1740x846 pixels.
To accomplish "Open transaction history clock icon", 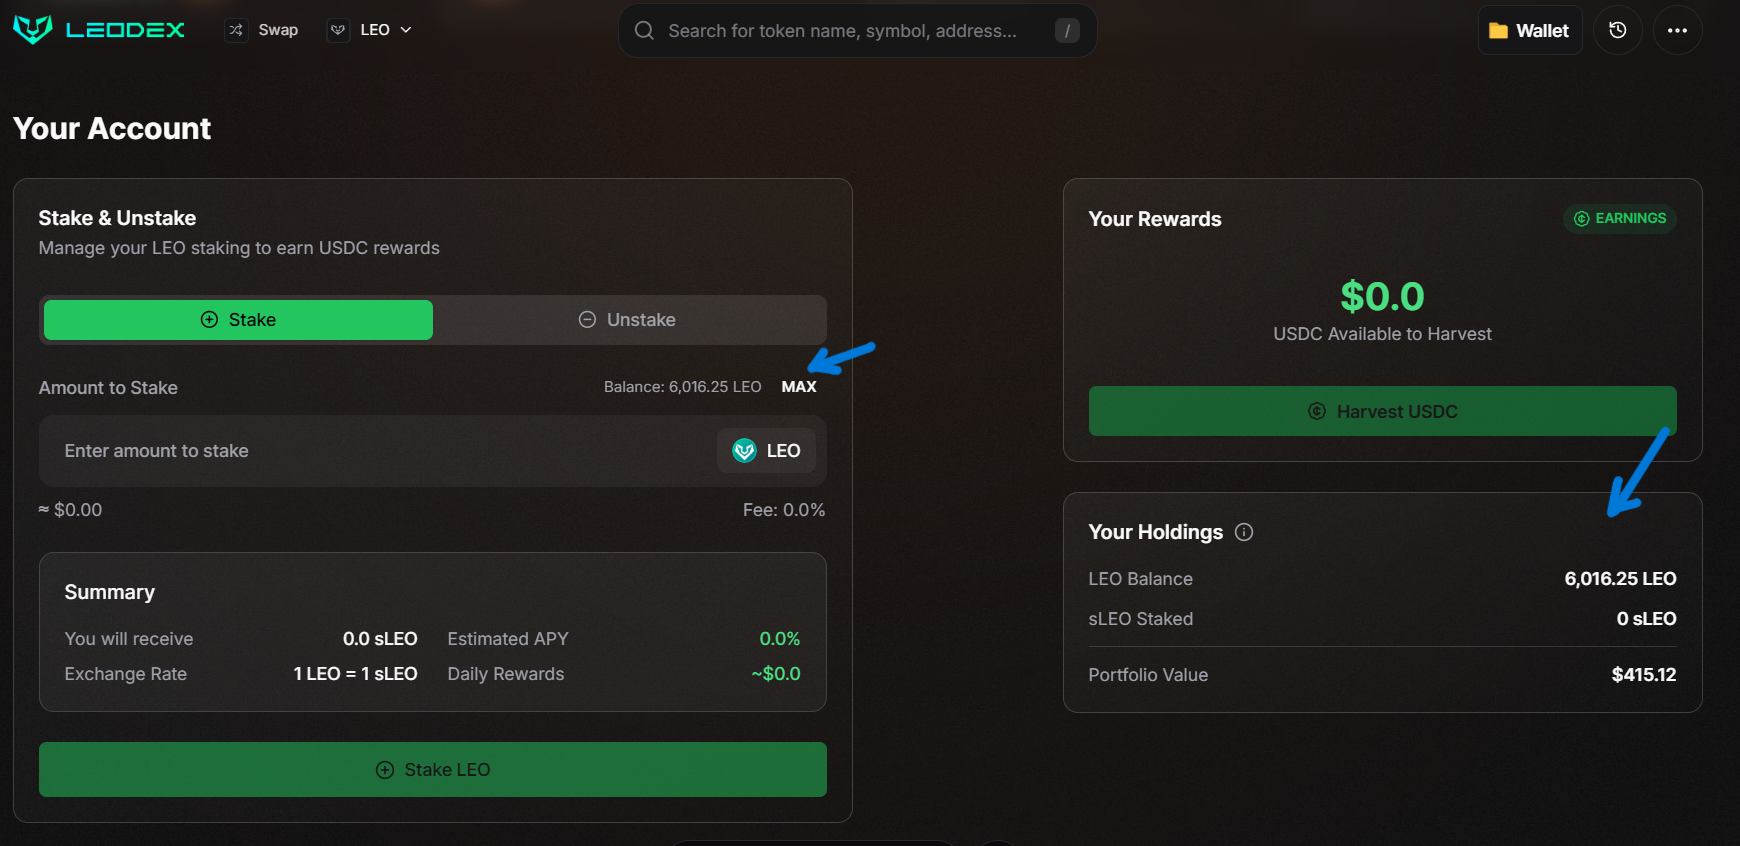I will tap(1617, 30).
